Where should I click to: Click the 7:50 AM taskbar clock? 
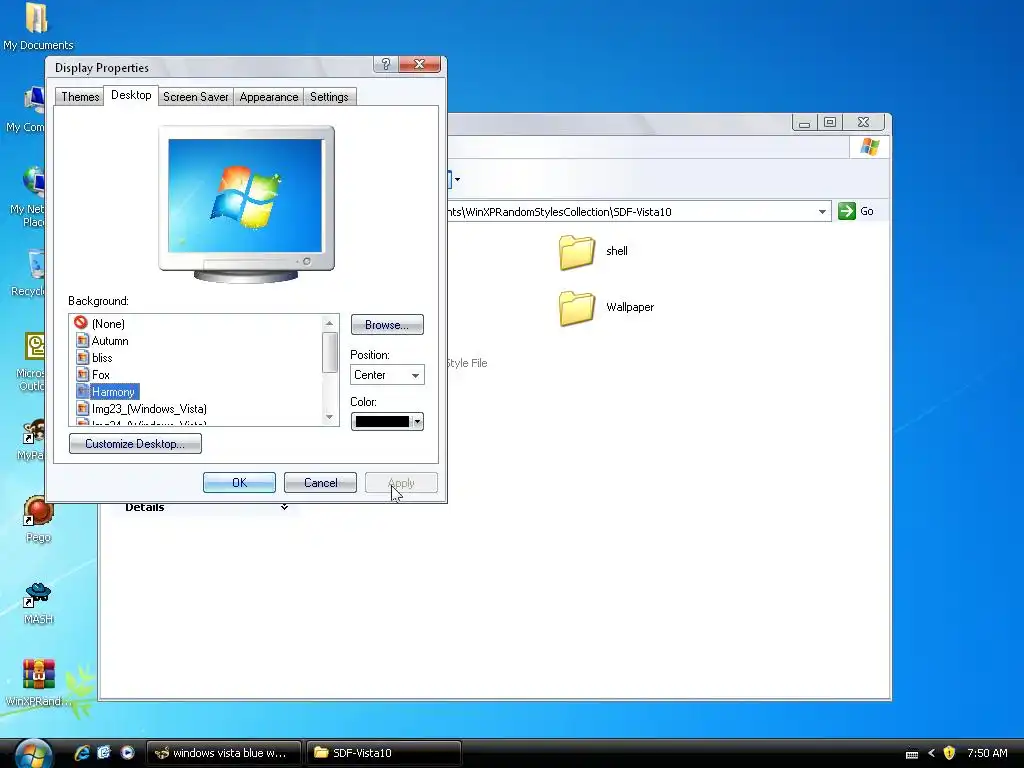pos(987,753)
